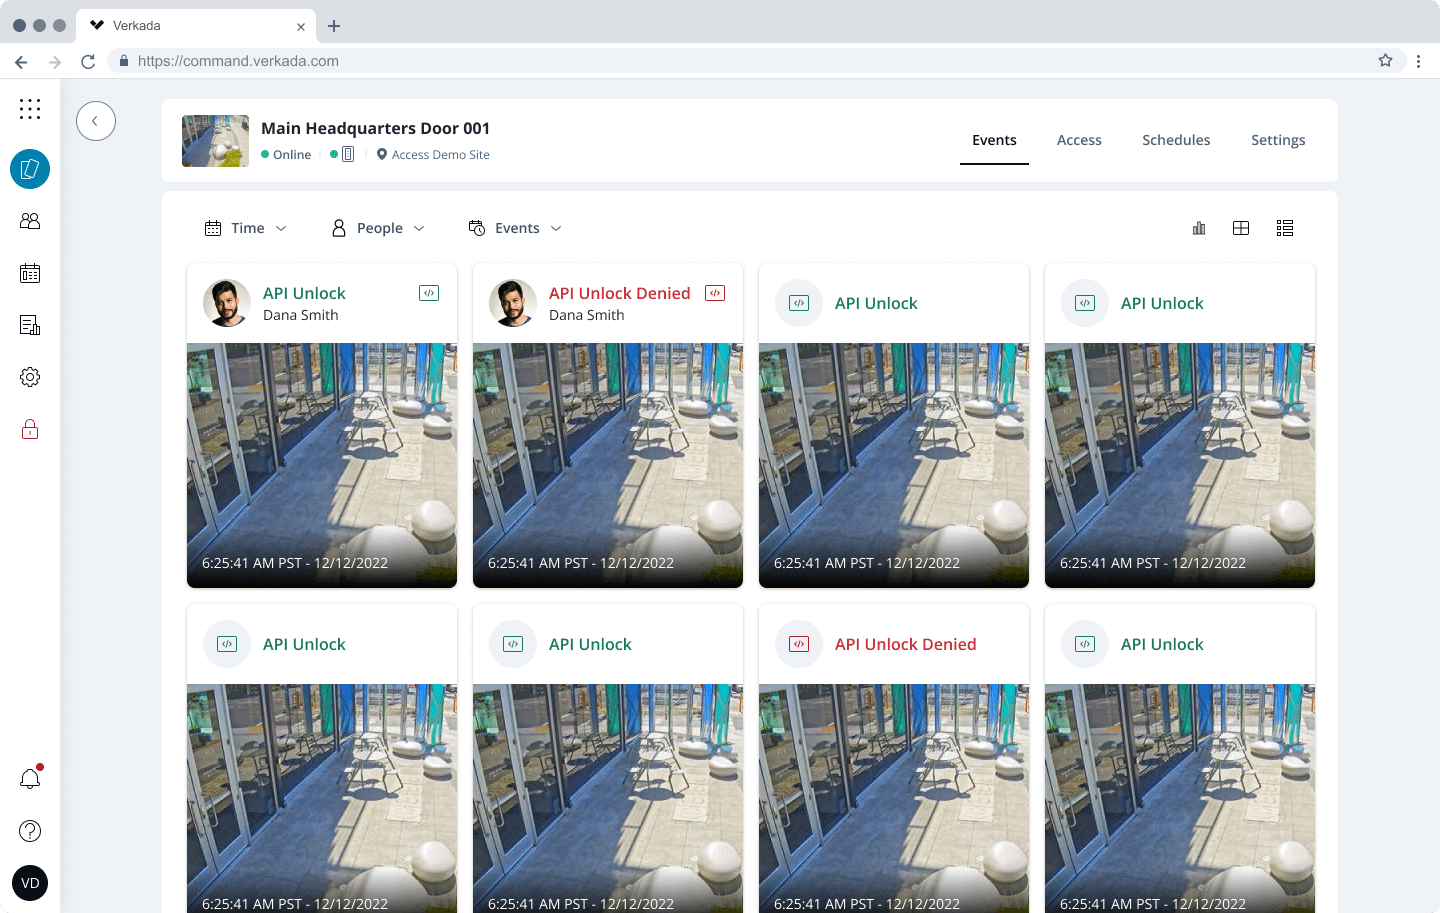Screen dimensions: 1440x913
Task: Open the notifications bell
Action: [x=30, y=778]
